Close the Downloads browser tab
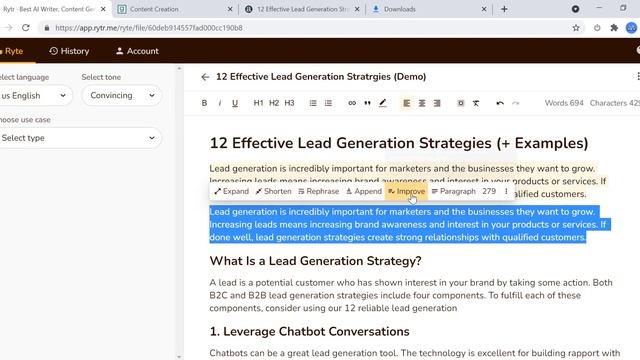 point(484,9)
